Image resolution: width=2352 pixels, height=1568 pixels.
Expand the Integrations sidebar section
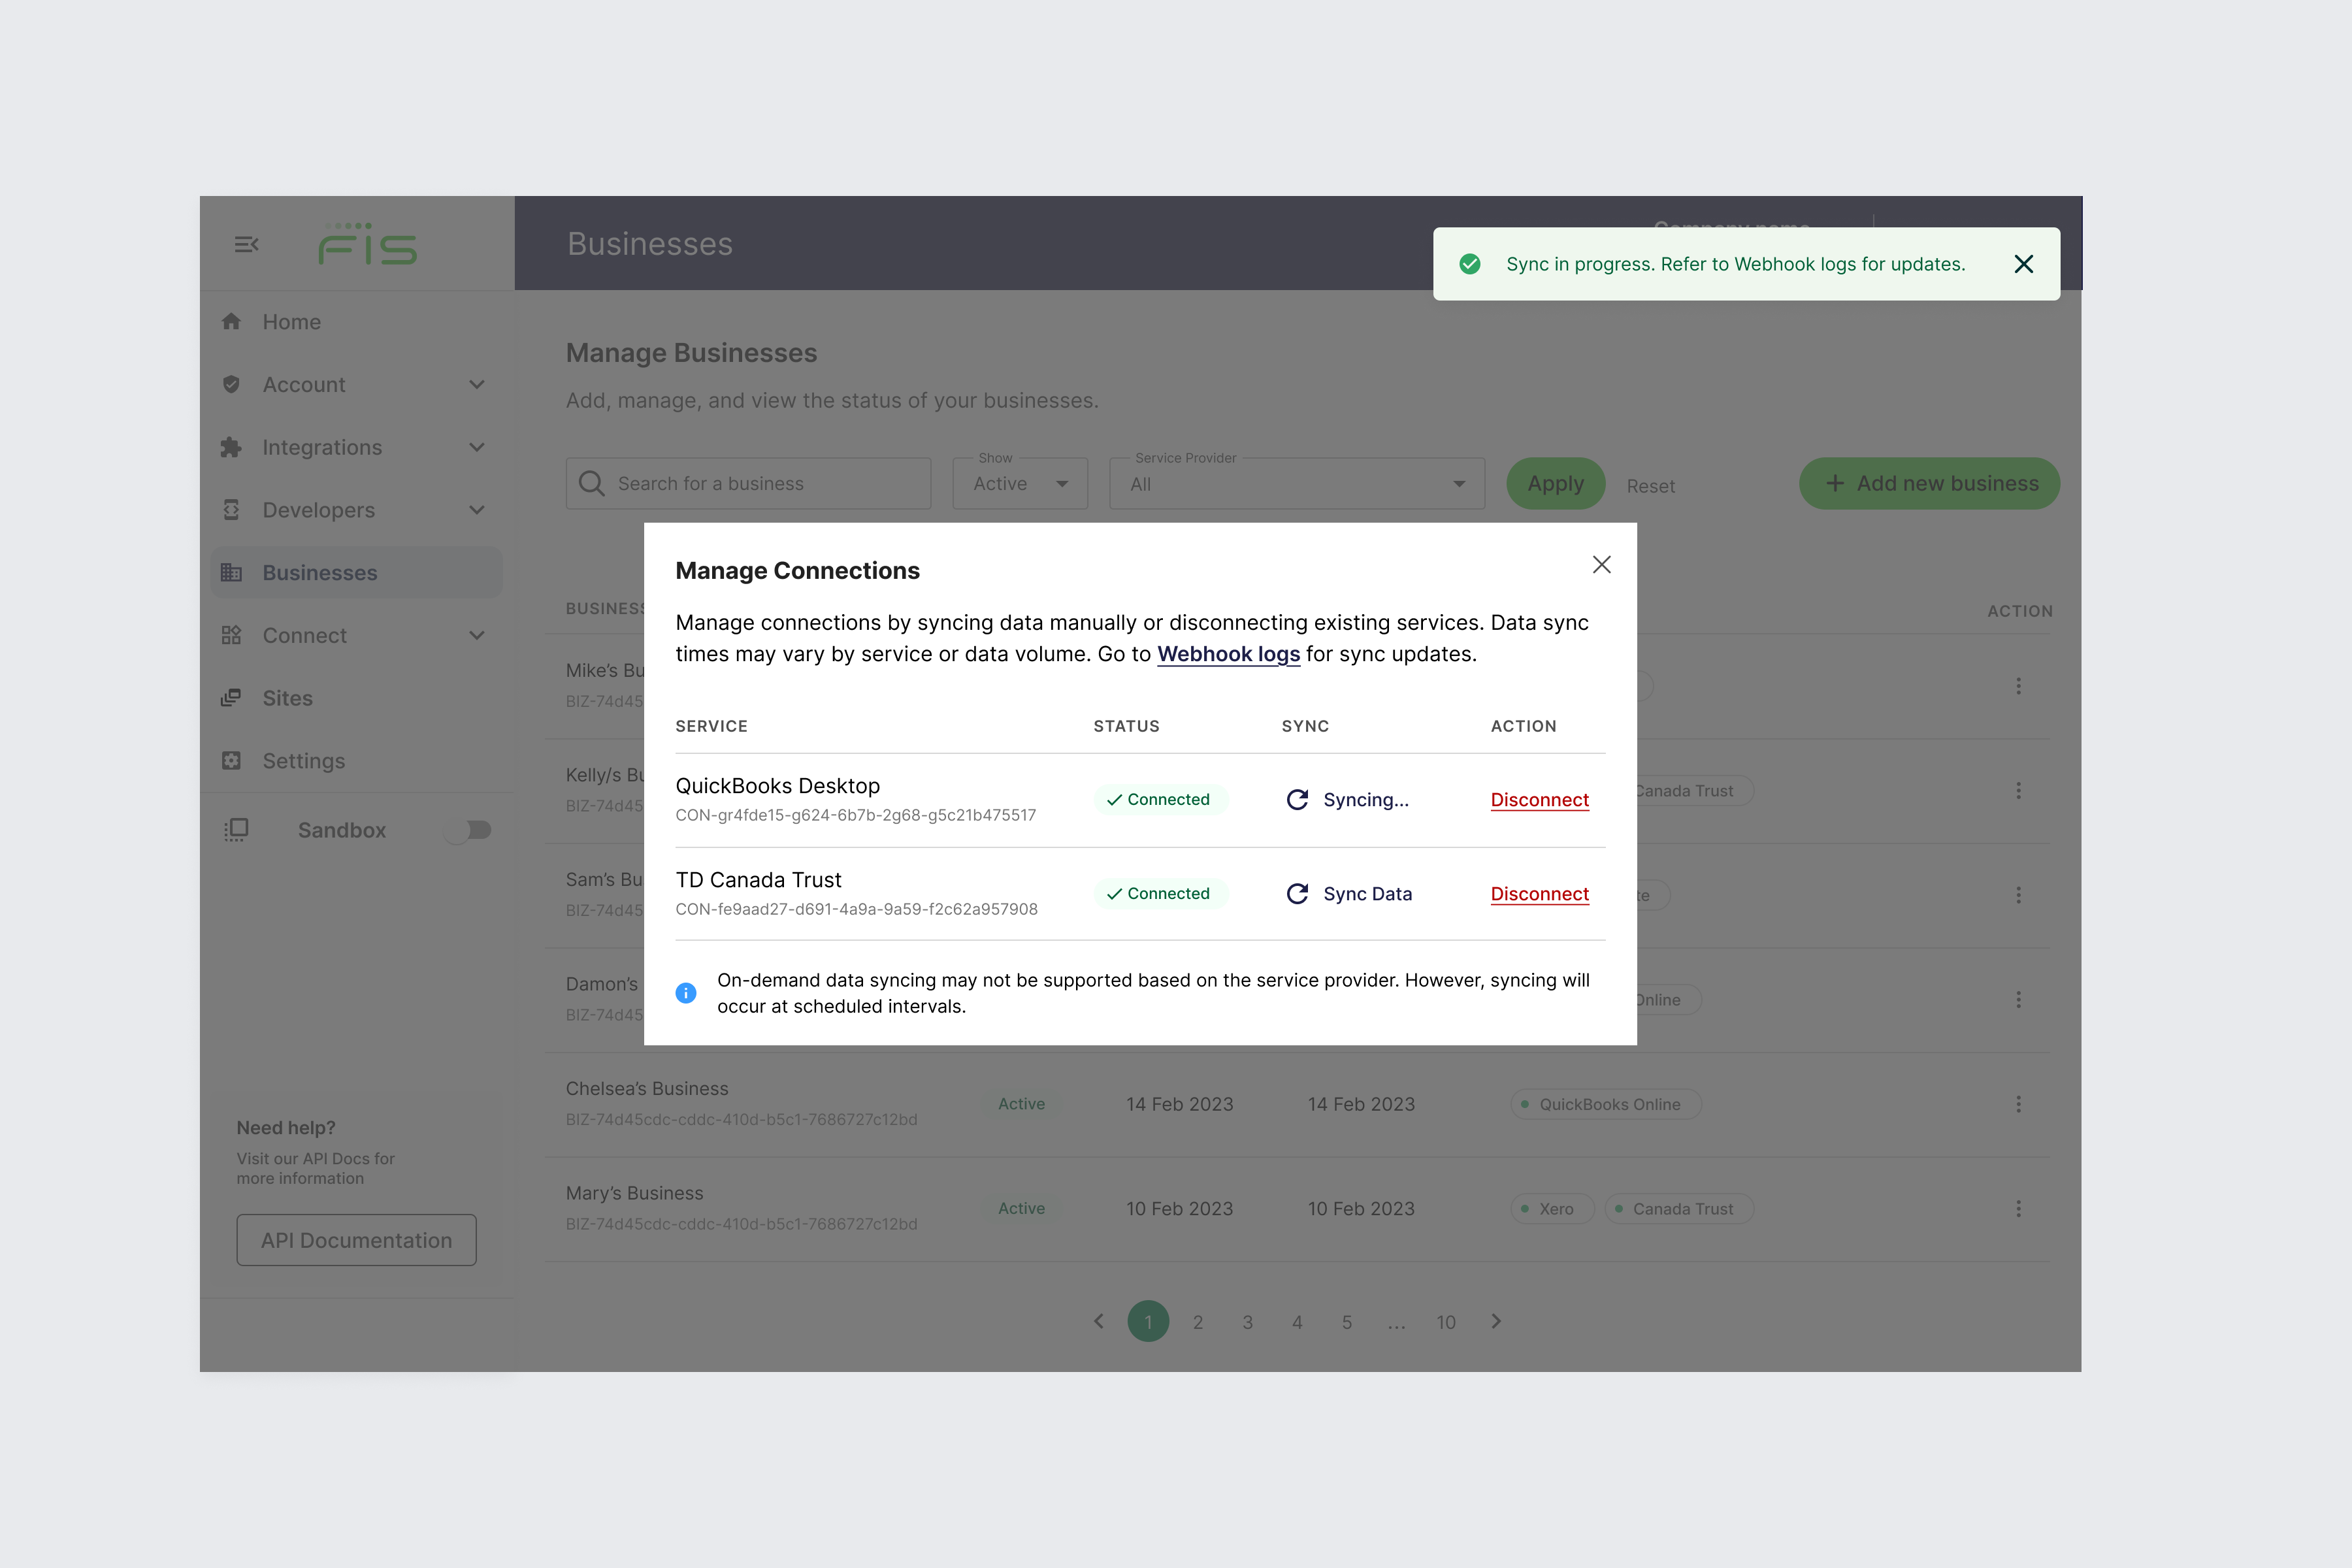point(476,447)
